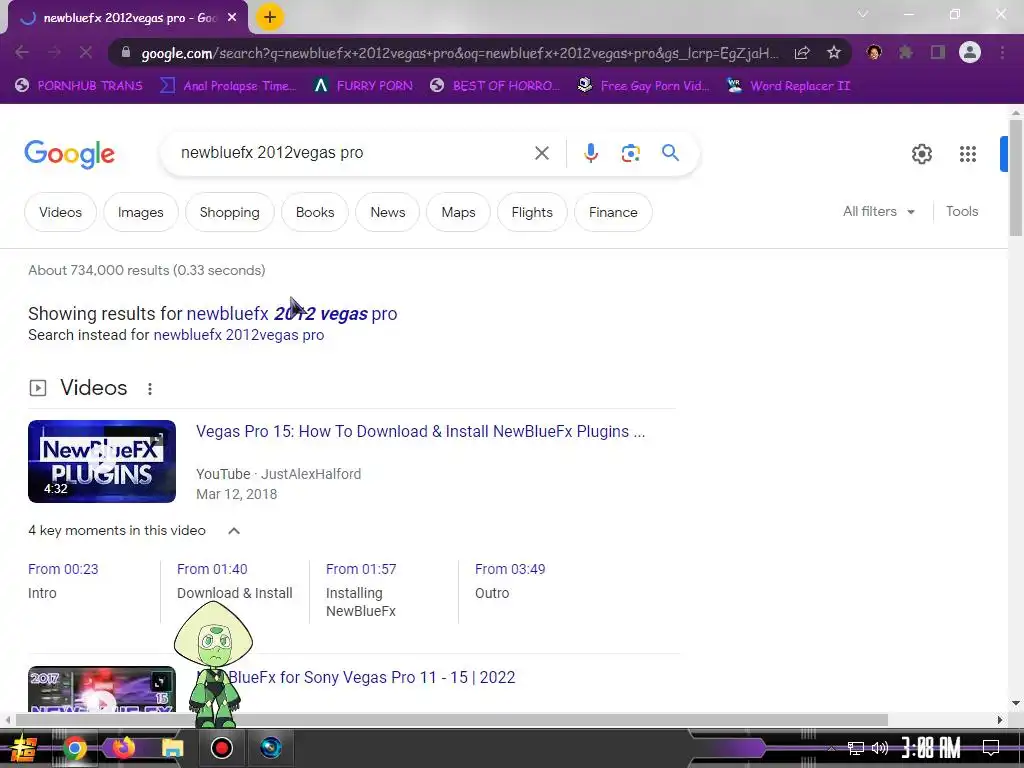Open Chrome from the taskbar
The width and height of the screenshot is (1024, 768).
click(x=75, y=748)
